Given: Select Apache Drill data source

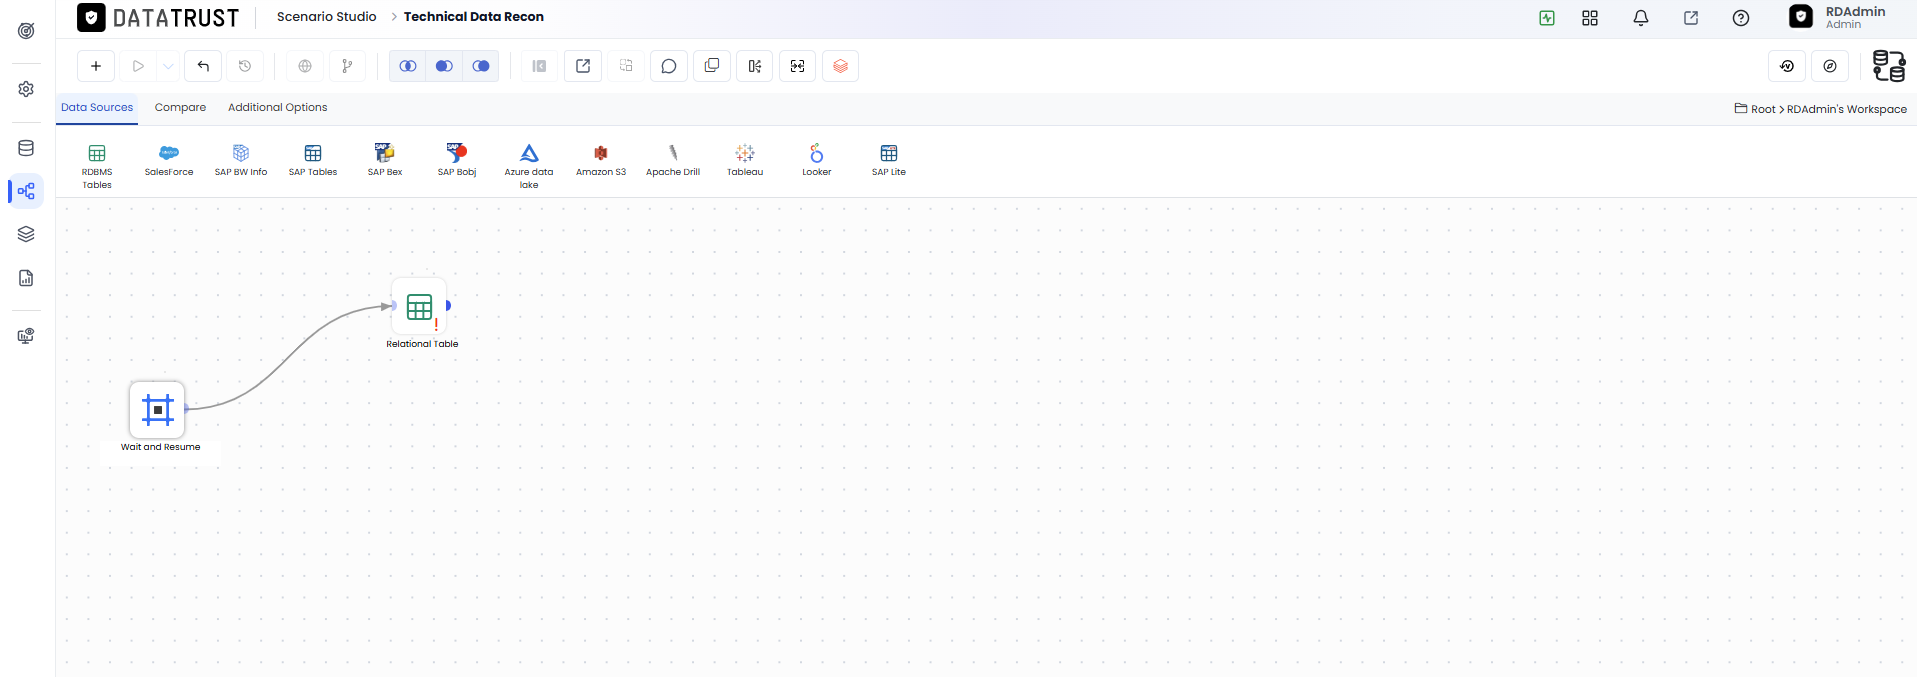Looking at the screenshot, I should click(673, 160).
